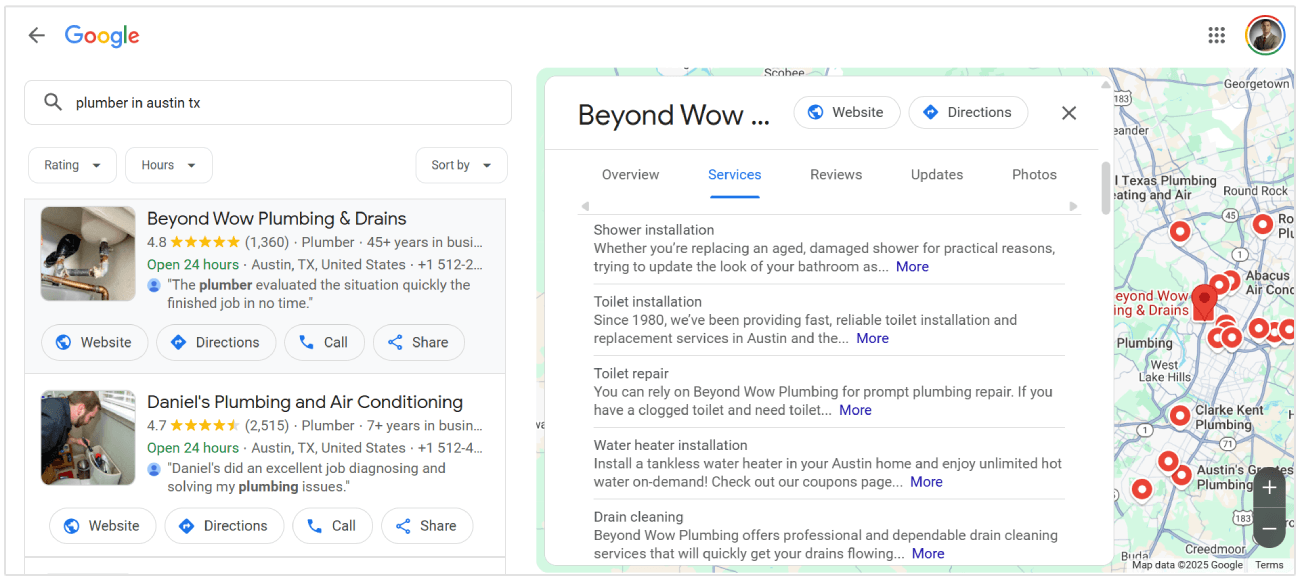Click the details panel vertical scrollbar
Viewport: 1300px width, 582px height.
click(1106, 188)
